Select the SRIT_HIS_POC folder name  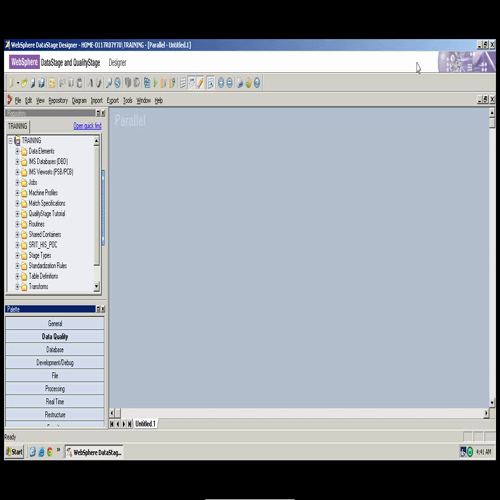(43, 245)
